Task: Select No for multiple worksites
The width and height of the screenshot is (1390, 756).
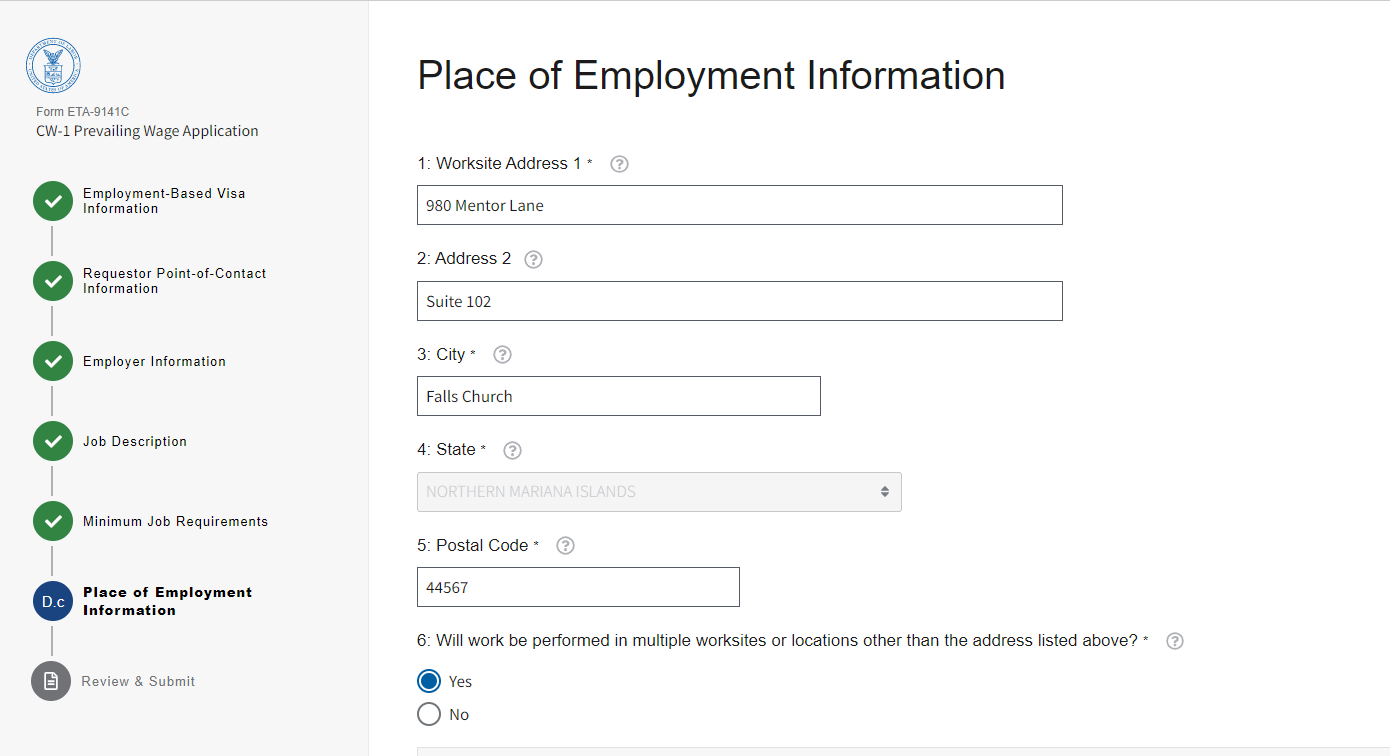Action: click(429, 714)
